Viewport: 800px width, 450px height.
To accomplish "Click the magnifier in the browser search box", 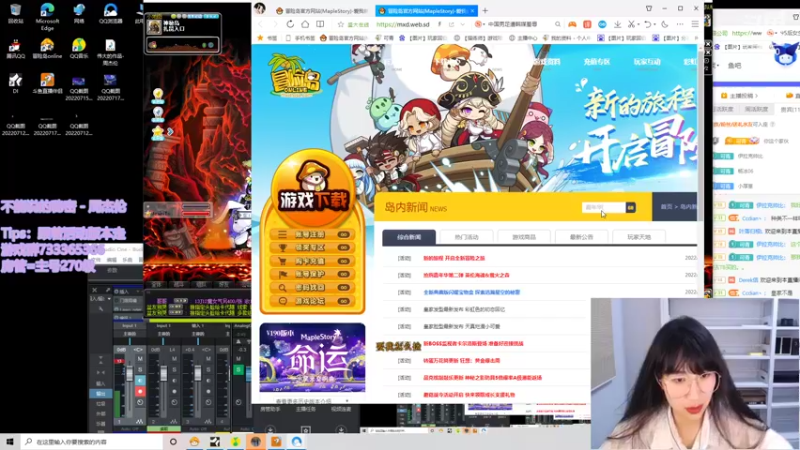I will tap(558, 24).
